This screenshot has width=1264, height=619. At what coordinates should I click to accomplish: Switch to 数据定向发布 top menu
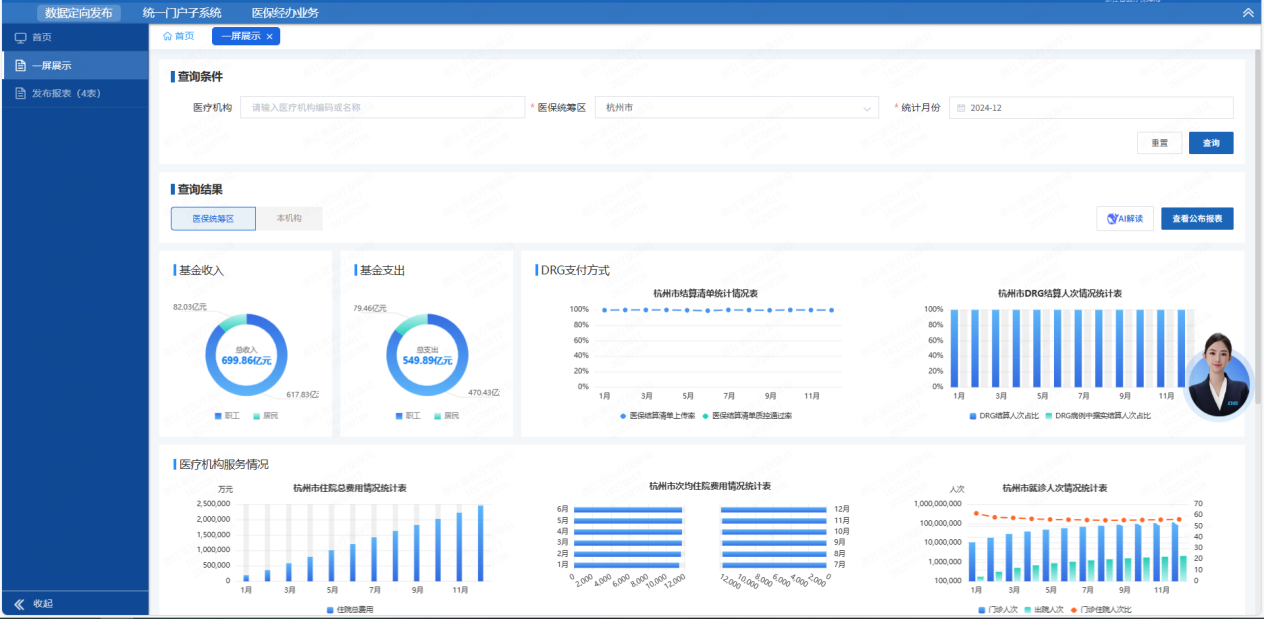(x=79, y=13)
